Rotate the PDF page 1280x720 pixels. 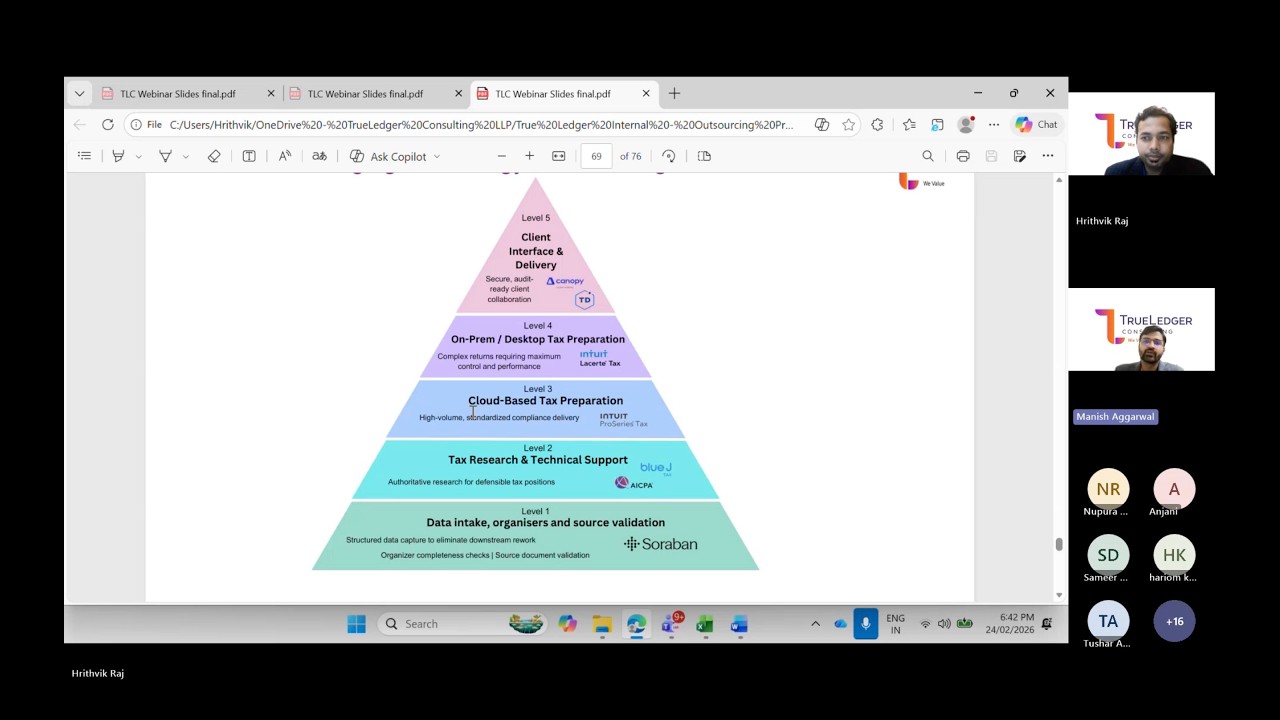669,156
